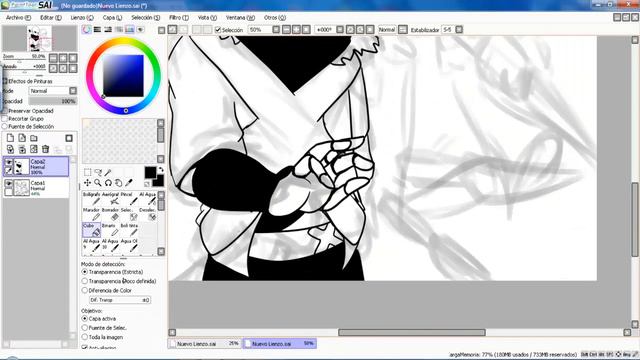Click the undo button in toolbar
The image size is (640, 360).
173,30
